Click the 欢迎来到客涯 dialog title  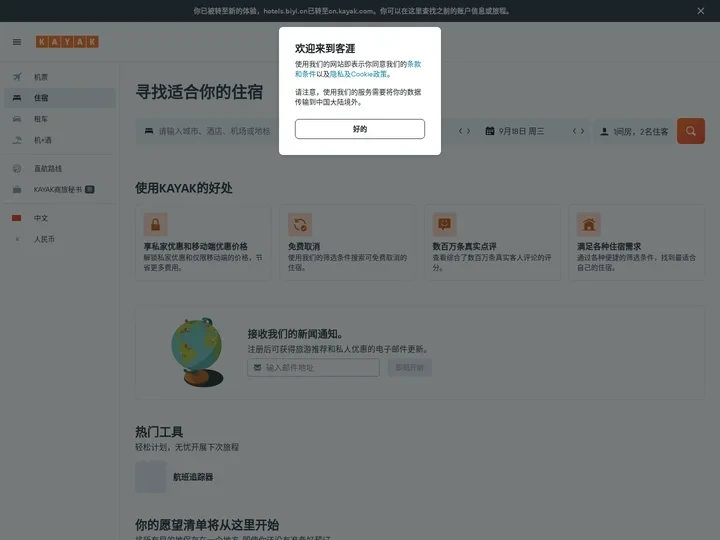(325, 48)
